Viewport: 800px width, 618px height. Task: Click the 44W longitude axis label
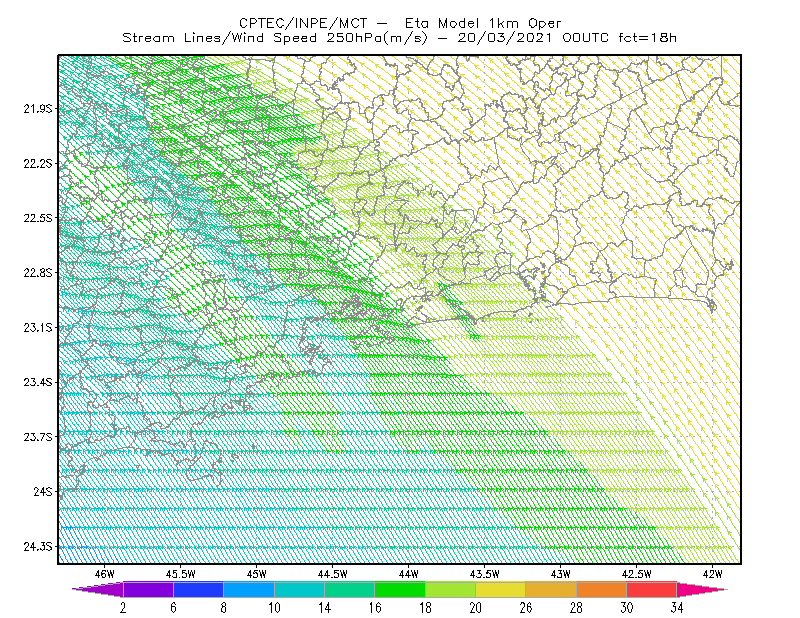click(x=408, y=574)
